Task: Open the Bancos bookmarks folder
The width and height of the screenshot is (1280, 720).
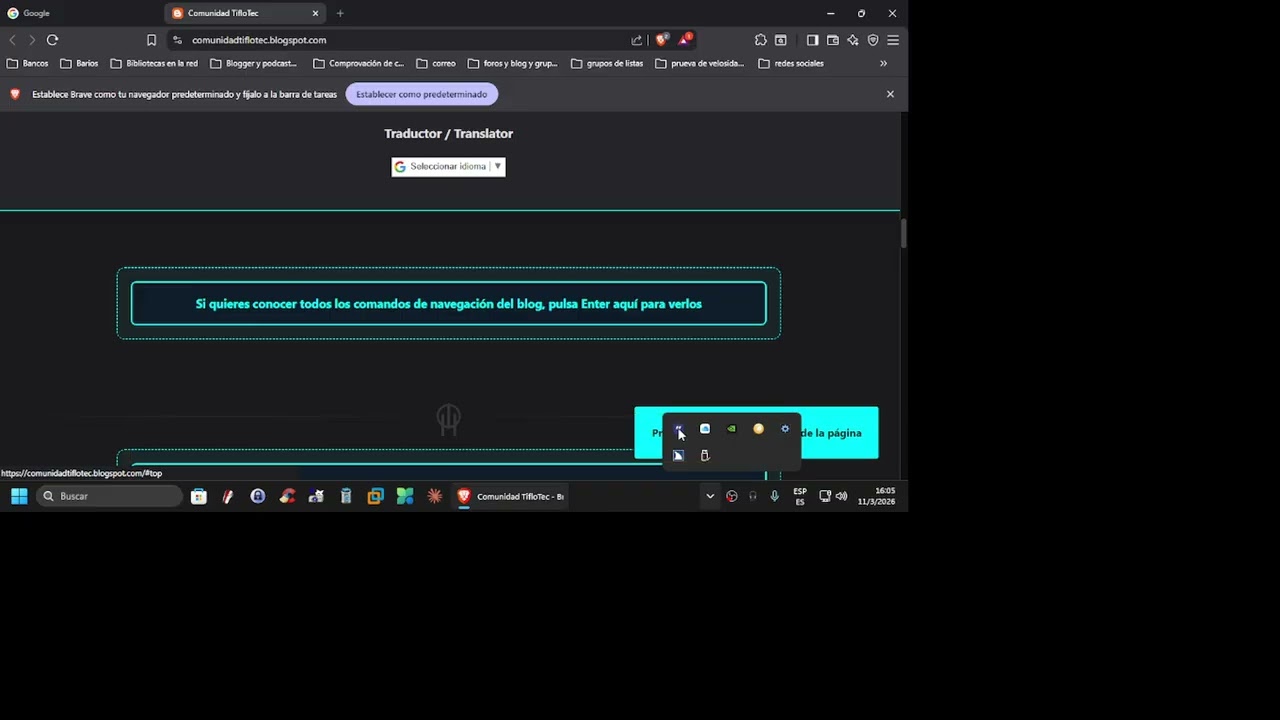Action: pos(27,63)
